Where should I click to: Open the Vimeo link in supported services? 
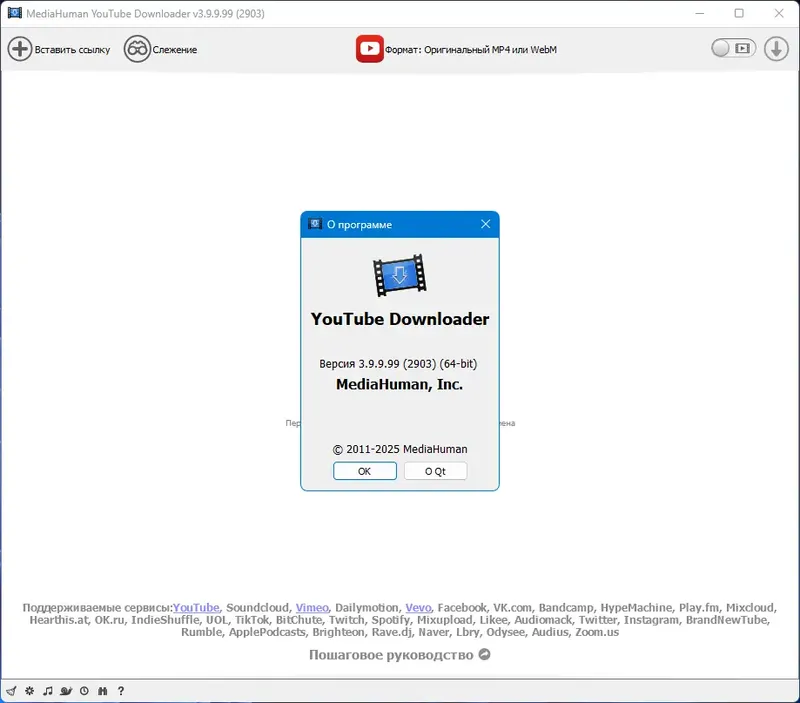tap(312, 608)
